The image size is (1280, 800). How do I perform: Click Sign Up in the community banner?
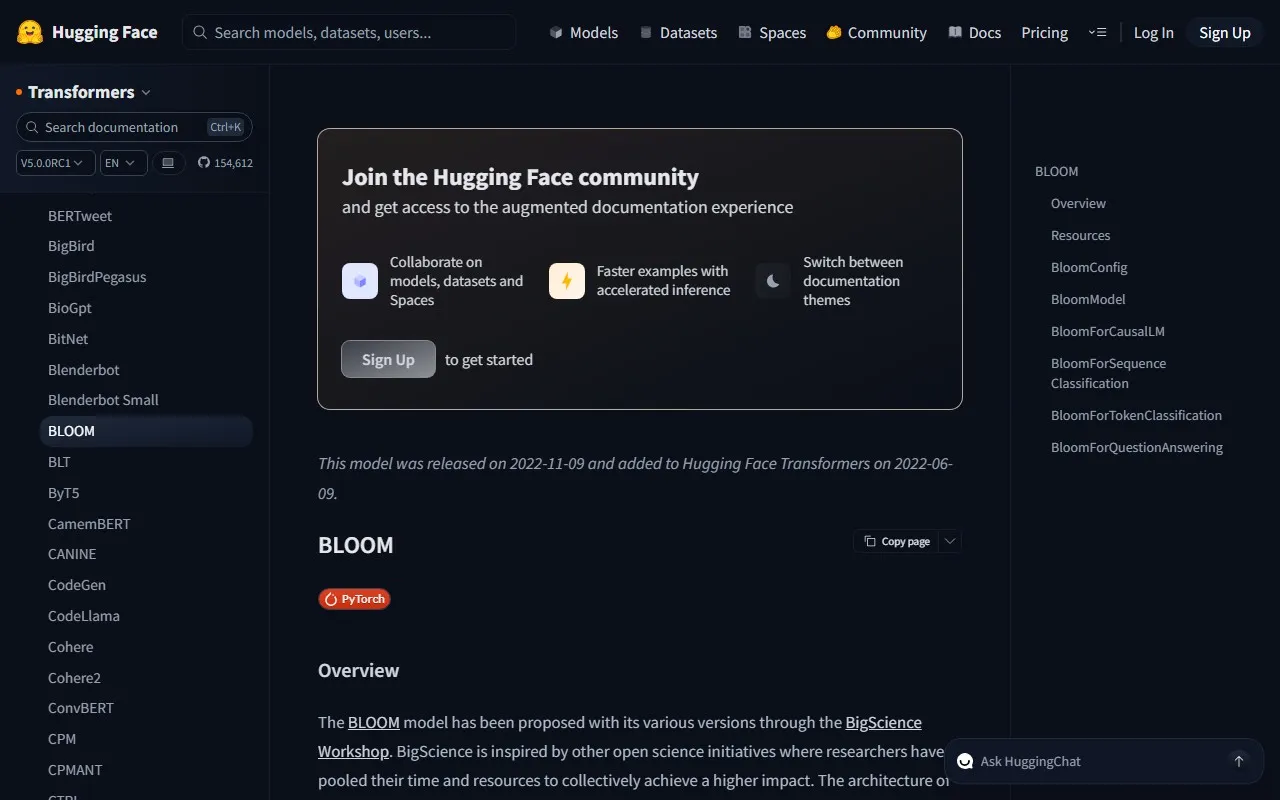click(x=388, y=359)
